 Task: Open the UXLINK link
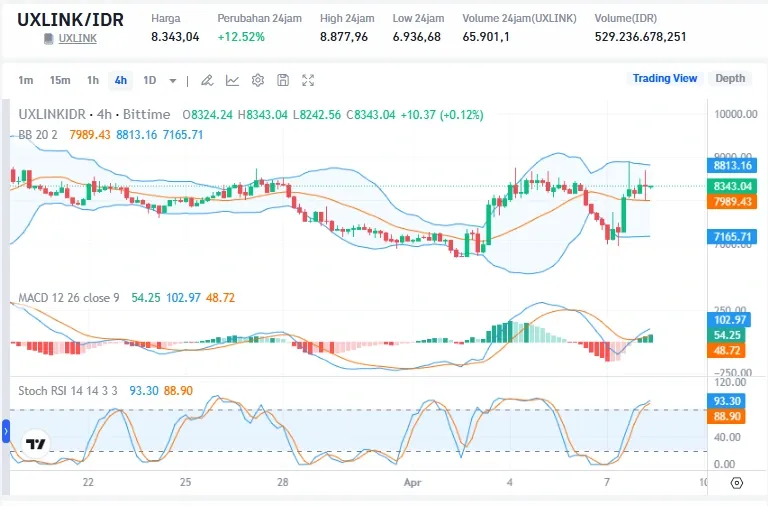77,39
